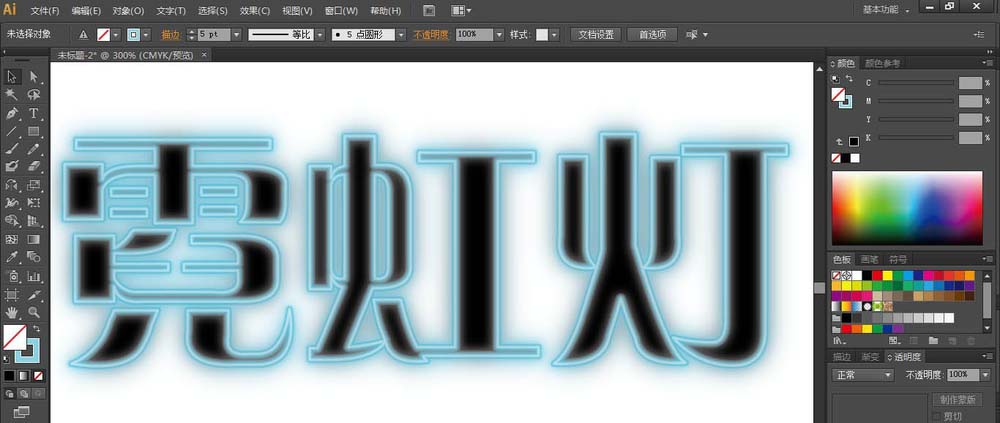The image size is (1000, 423).
Task: Open the 窗口(W) menu
Action: 341,11
